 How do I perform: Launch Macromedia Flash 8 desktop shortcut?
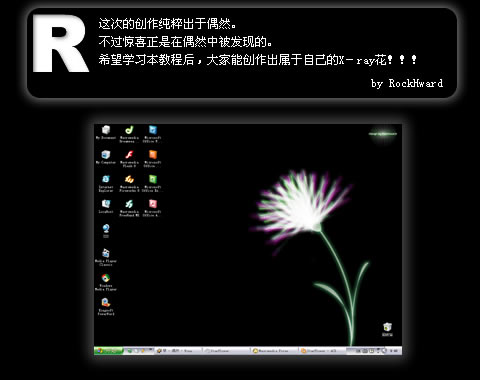click(x=129, y=159)
